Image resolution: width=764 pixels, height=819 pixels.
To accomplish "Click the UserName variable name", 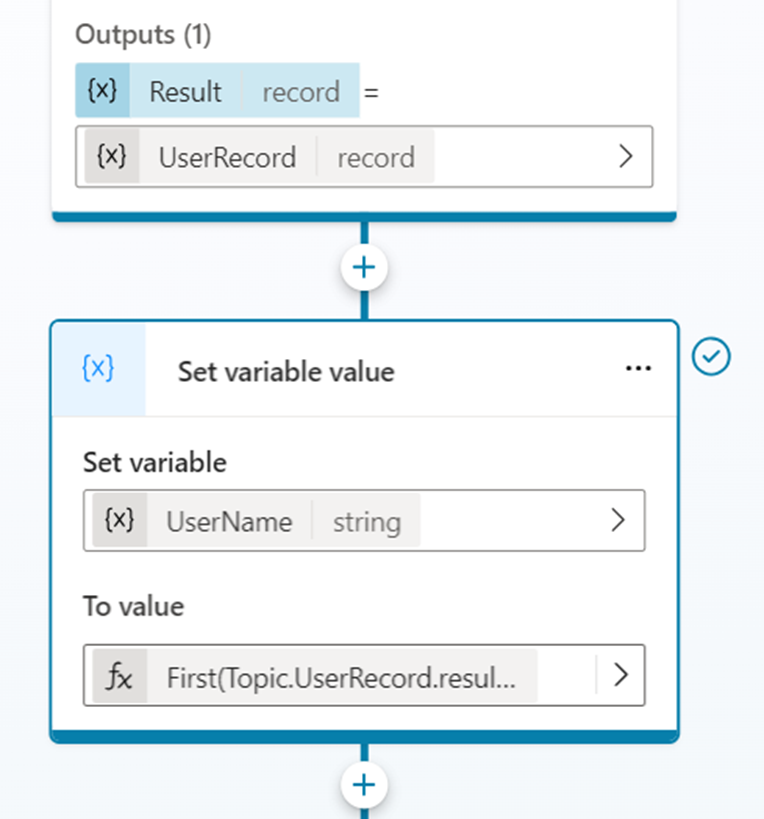I will click(x=229, y=522).
